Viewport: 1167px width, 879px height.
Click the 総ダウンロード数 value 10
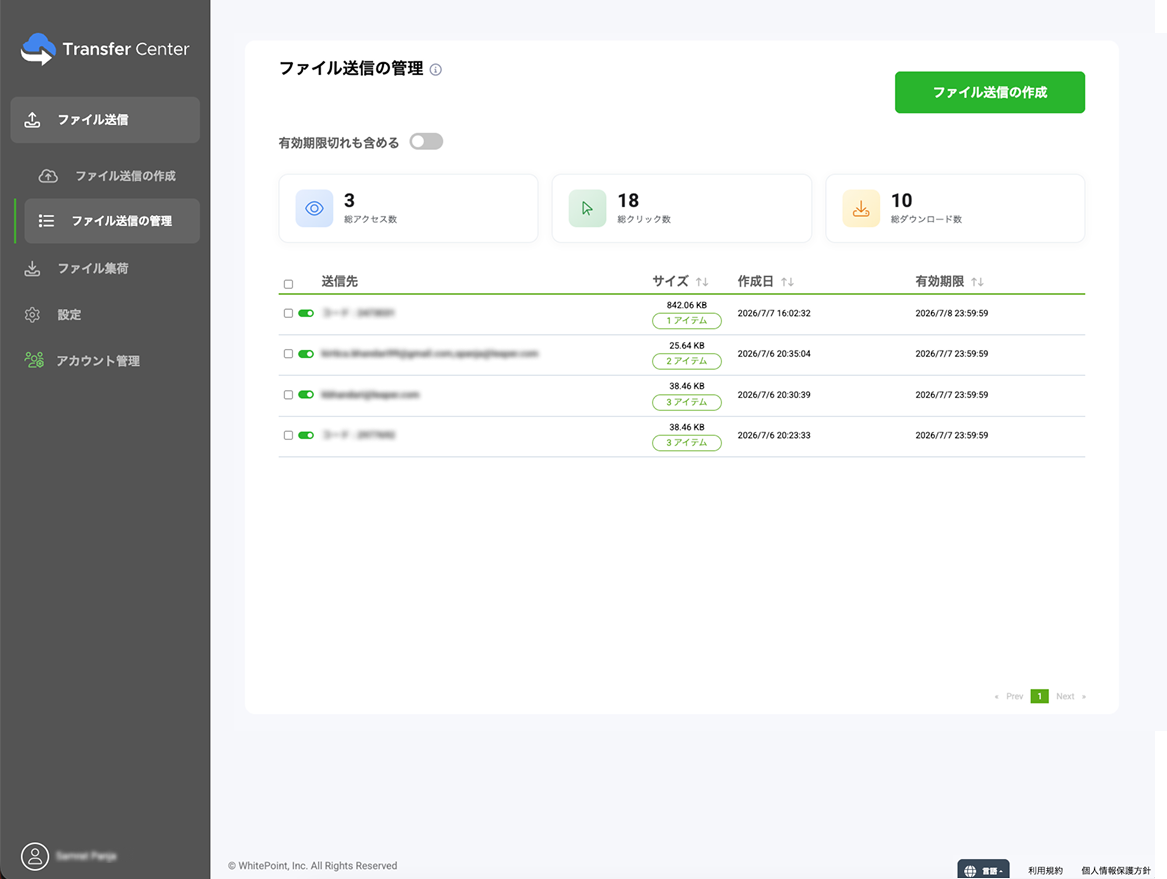901,200
